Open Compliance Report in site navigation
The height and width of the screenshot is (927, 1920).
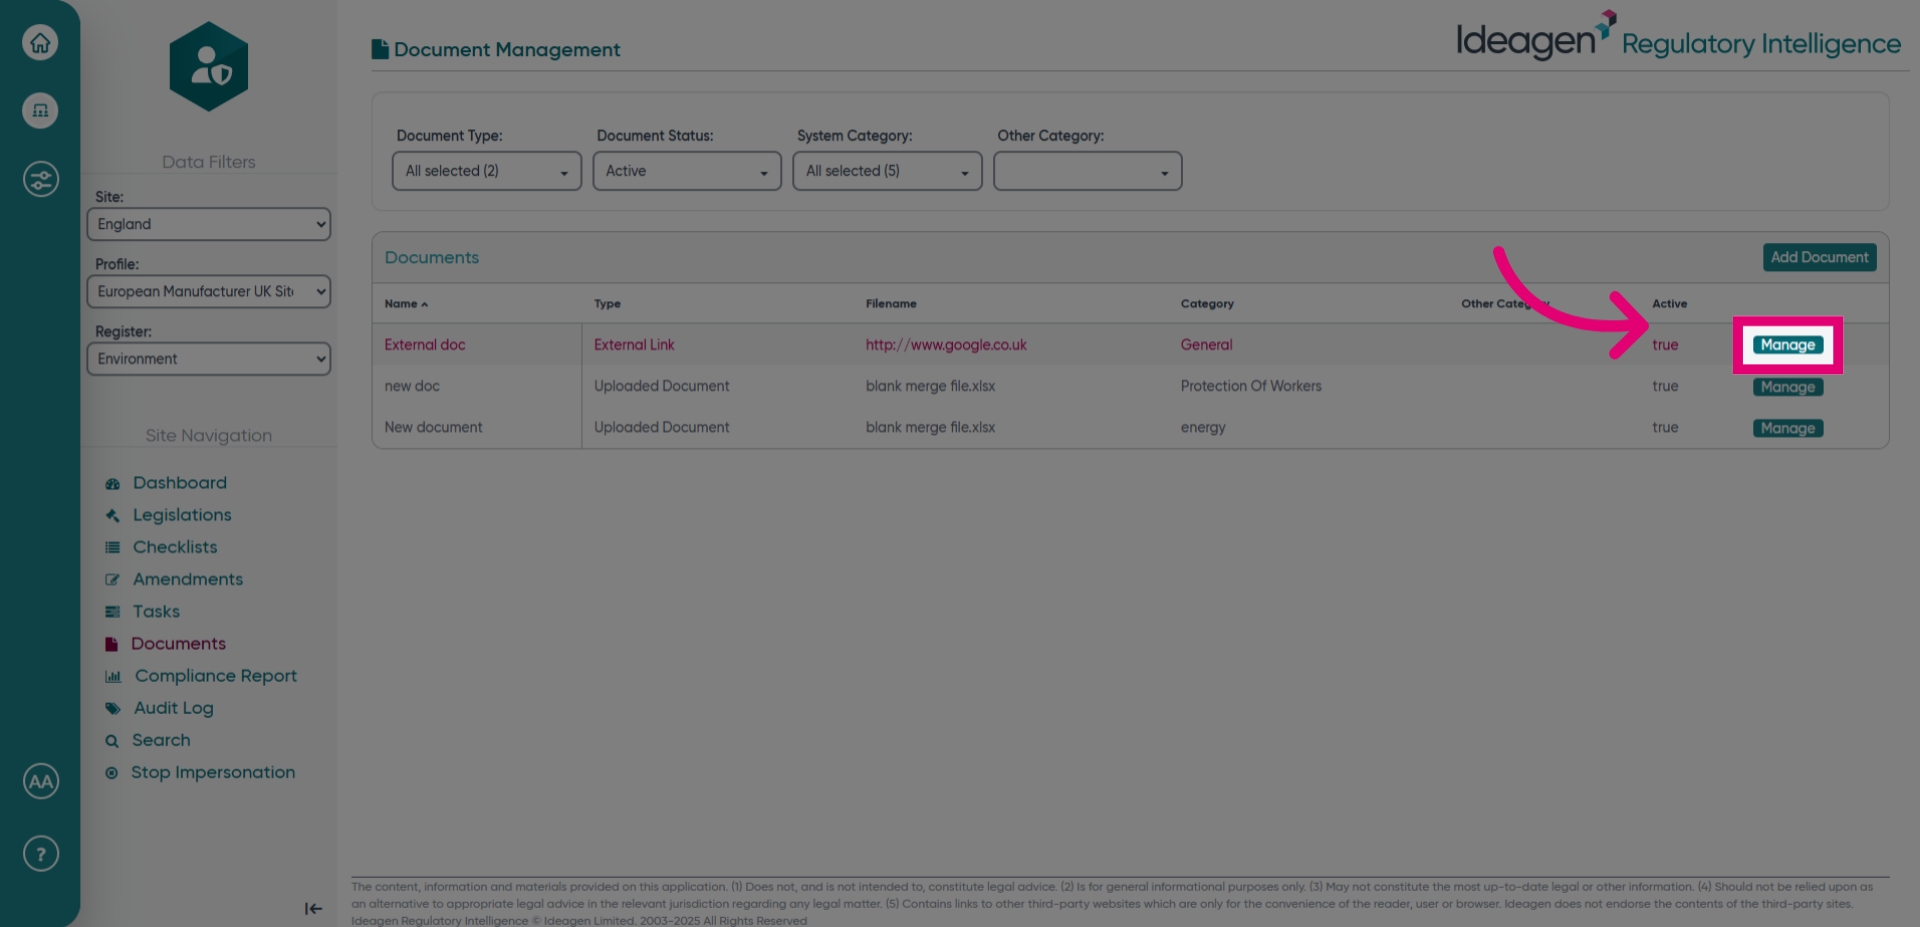click(x=216, y=676)
